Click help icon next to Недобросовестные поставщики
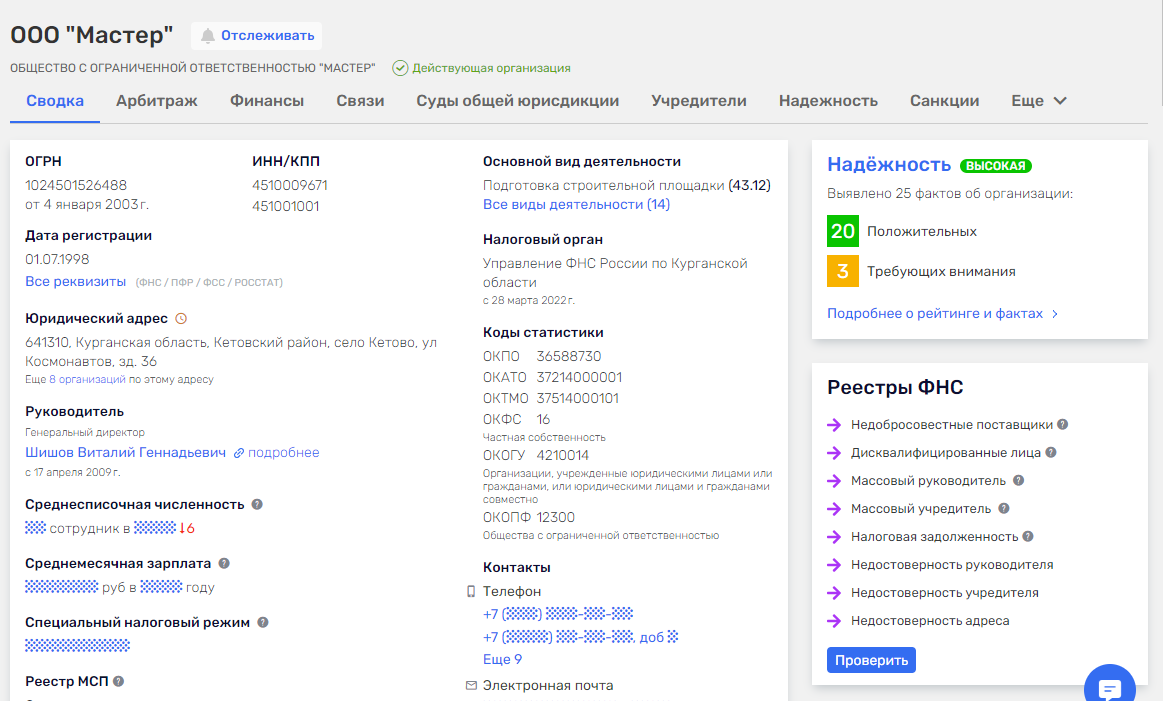Viewport: 1163px width, 701px height. pos(1063,424)
